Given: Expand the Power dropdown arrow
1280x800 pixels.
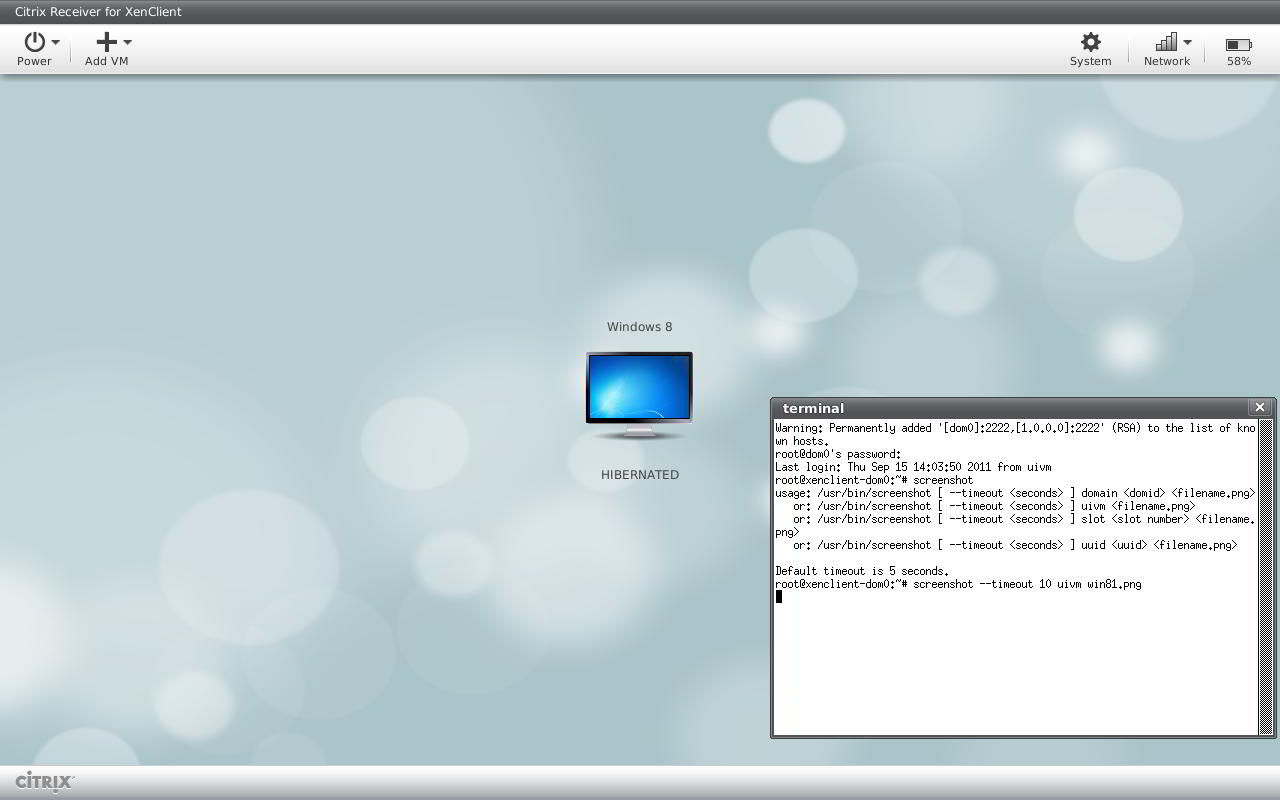Looking at the screenshot, I should (x=55, y=42).
